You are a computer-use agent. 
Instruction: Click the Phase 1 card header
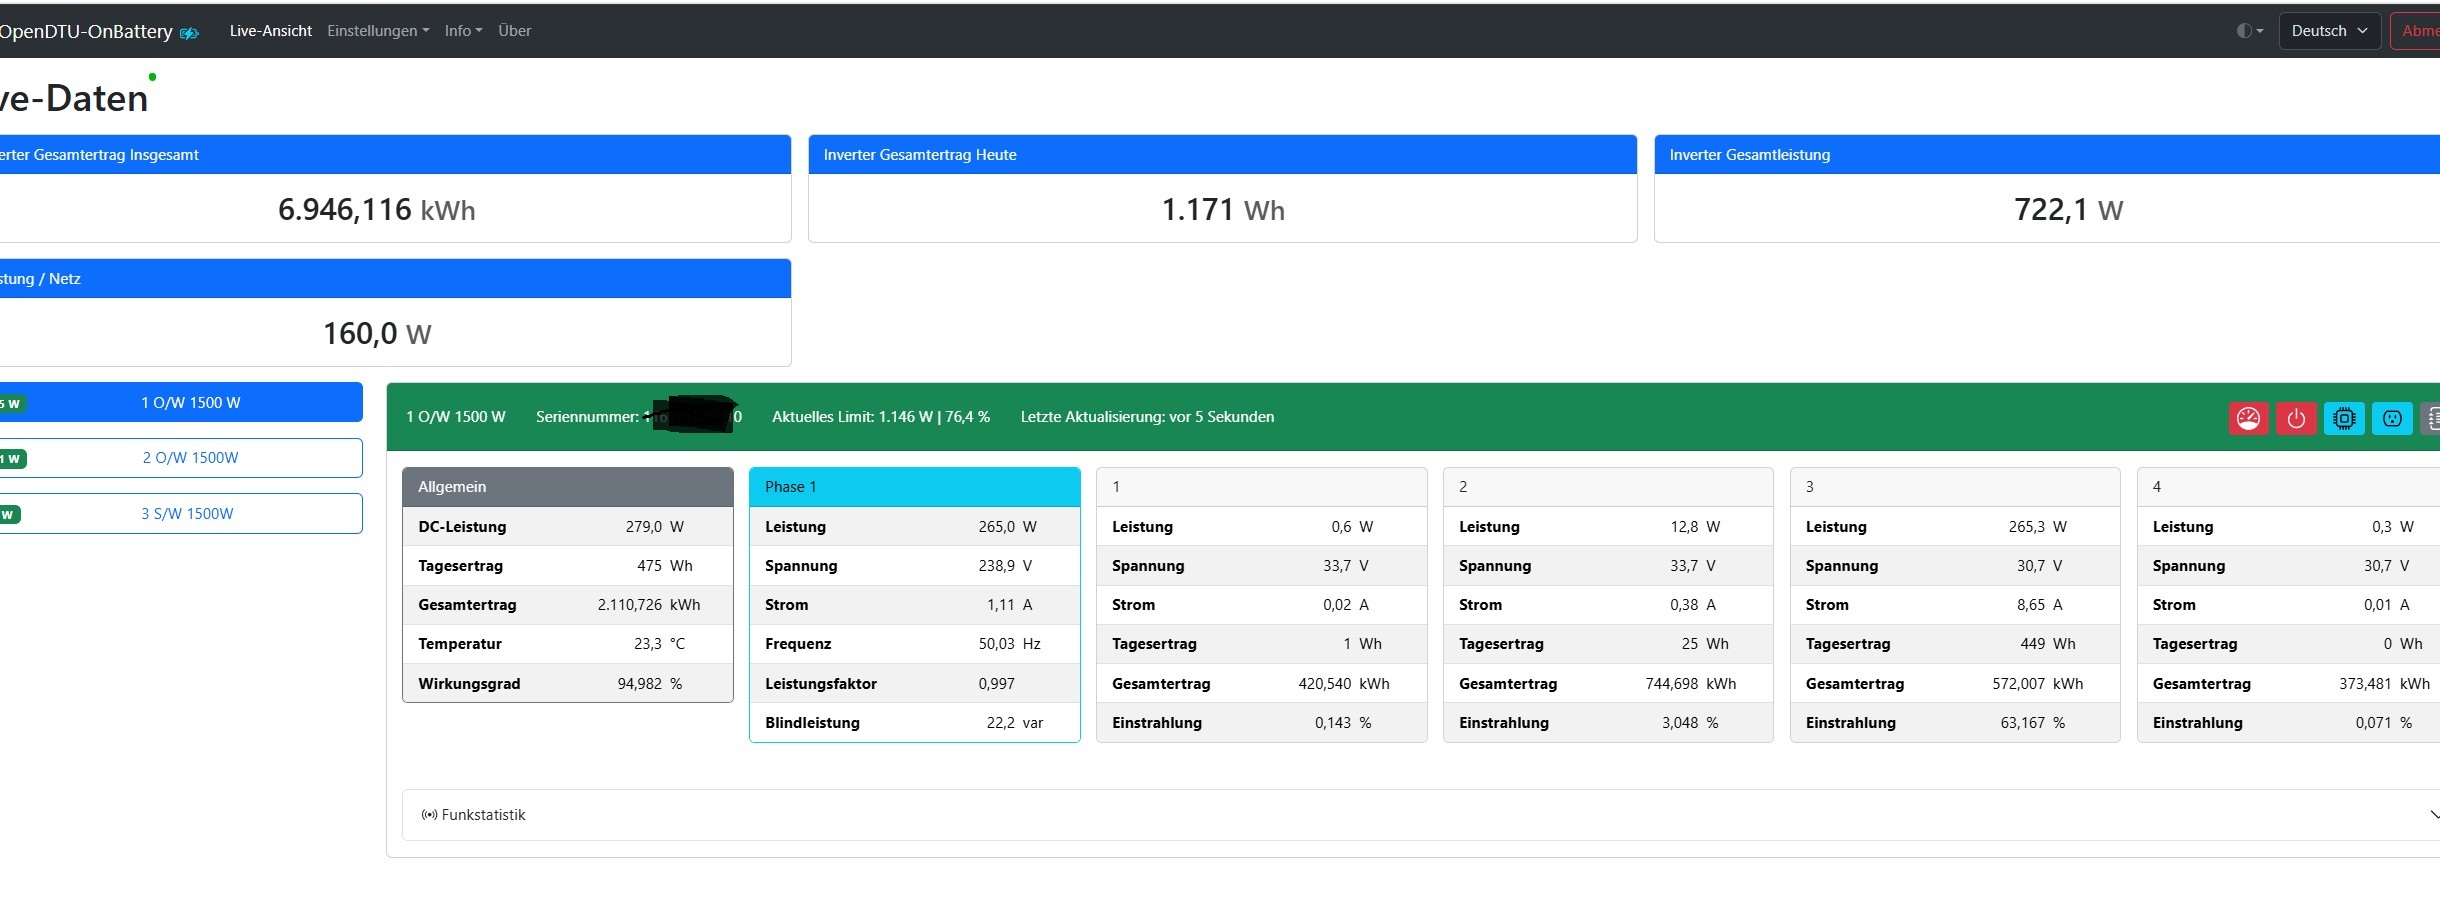(x=915, y=487)
